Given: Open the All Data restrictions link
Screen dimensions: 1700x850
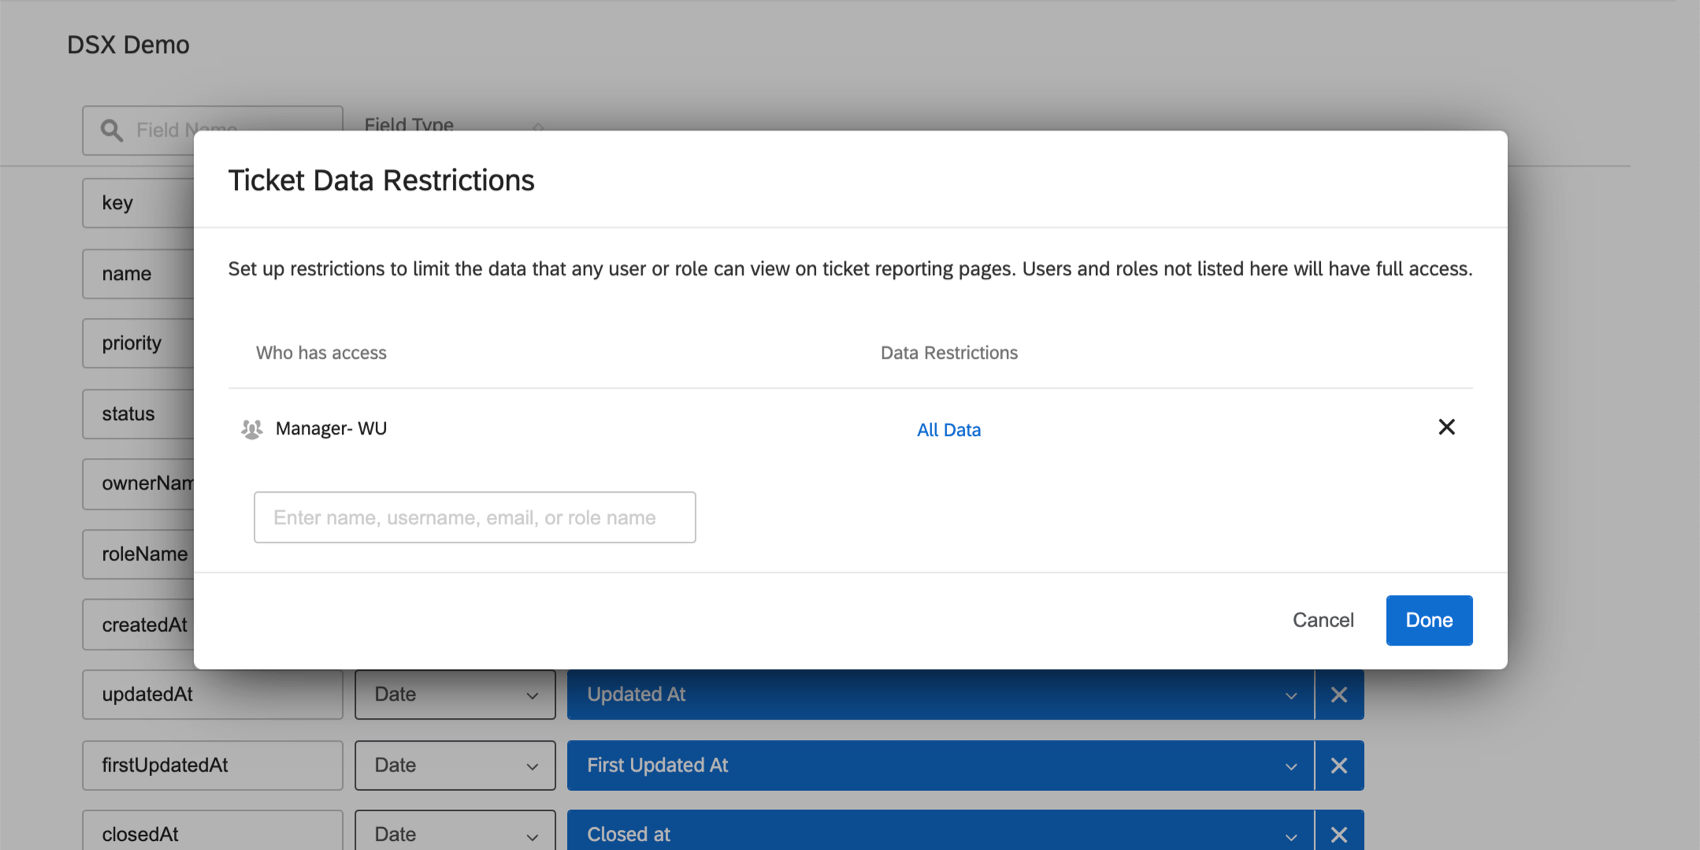Looking at the screenshot, I should click(x=948, y=430).
